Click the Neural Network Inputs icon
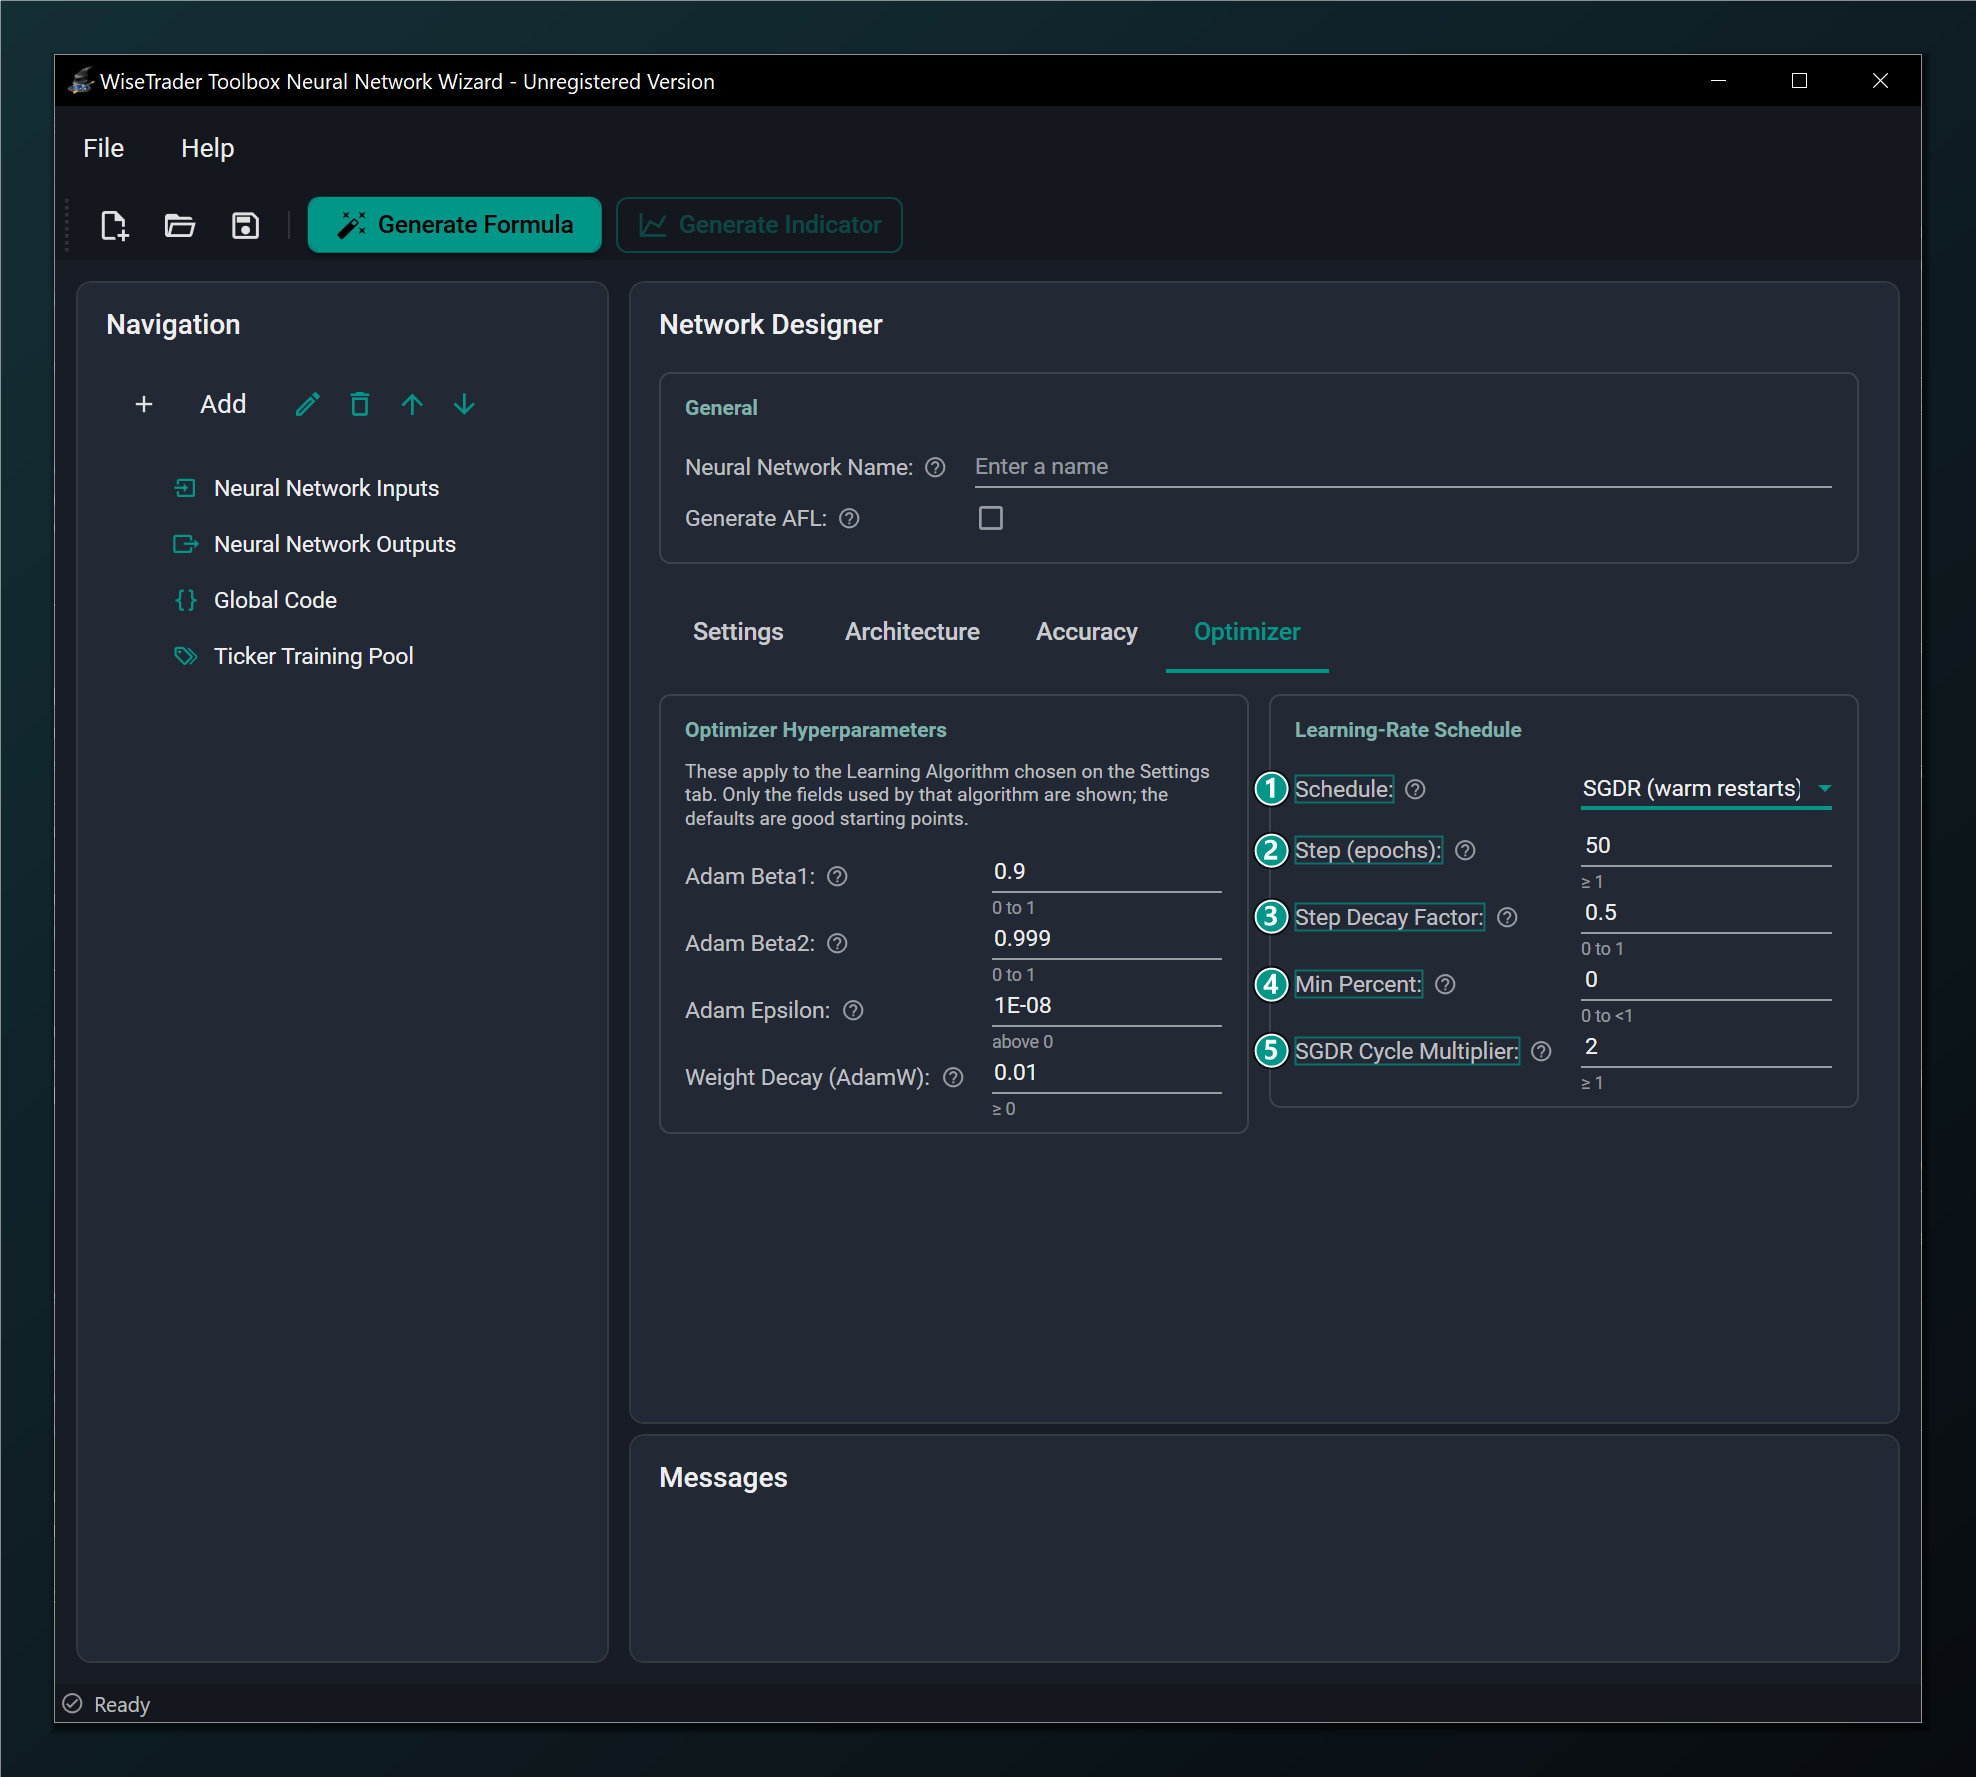Image resolution: width=1976 pixels, height=1777 pixels. [x=185, y=488]
